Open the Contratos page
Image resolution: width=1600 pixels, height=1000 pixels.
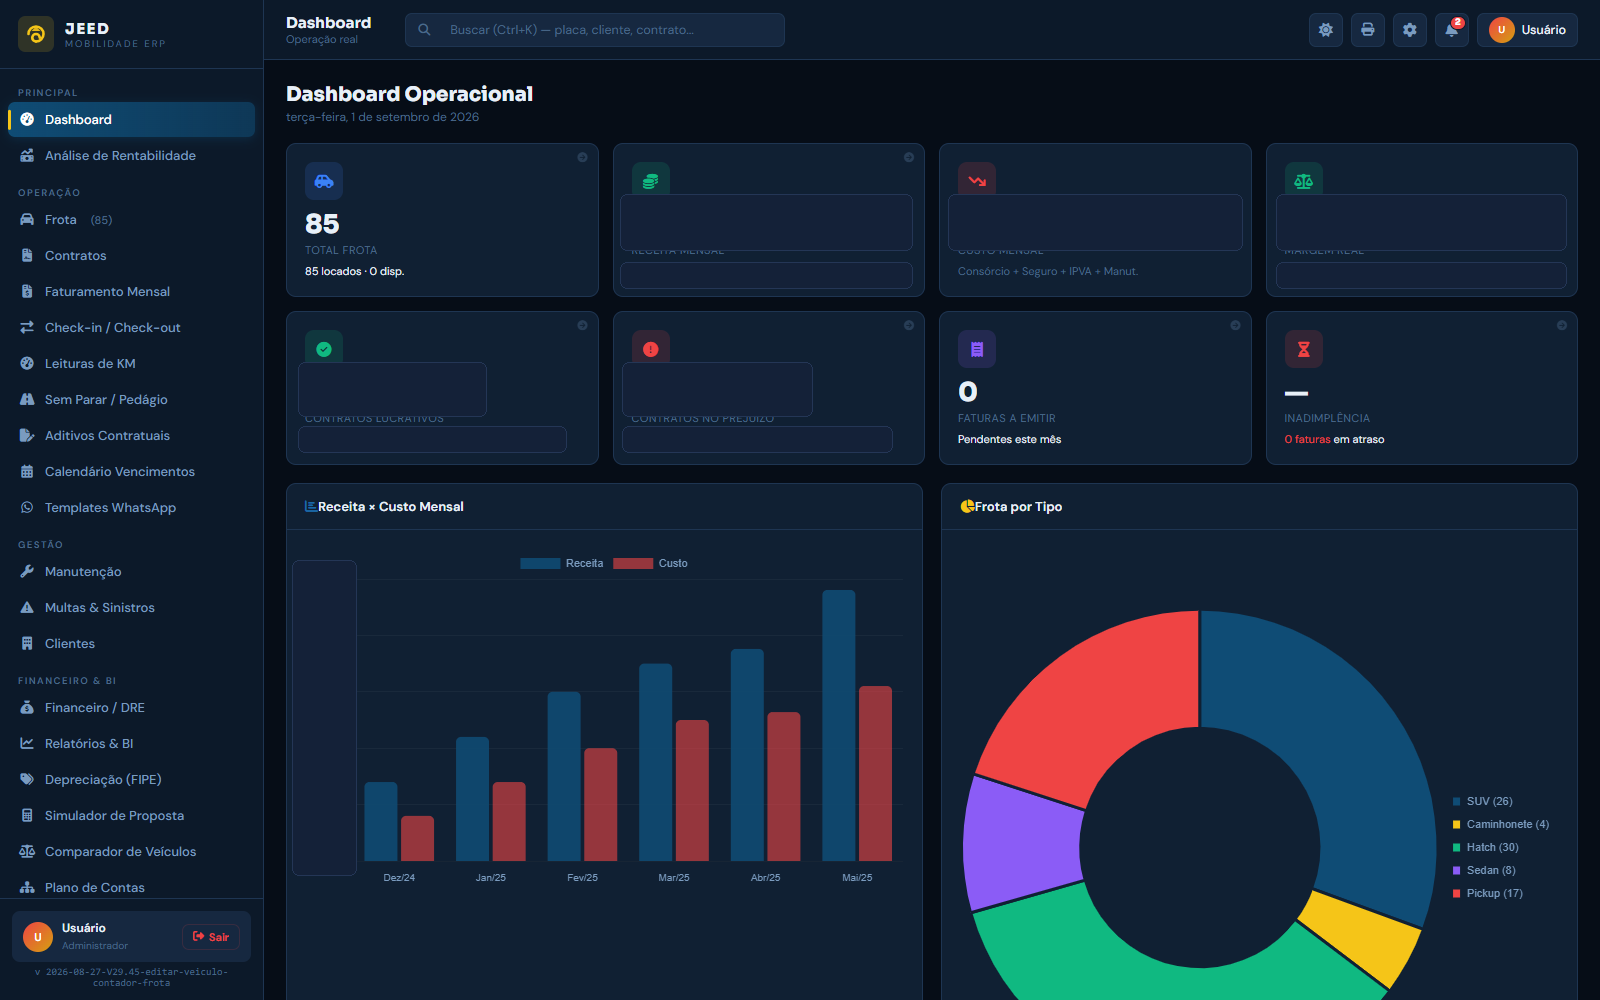tap(131, 255)
